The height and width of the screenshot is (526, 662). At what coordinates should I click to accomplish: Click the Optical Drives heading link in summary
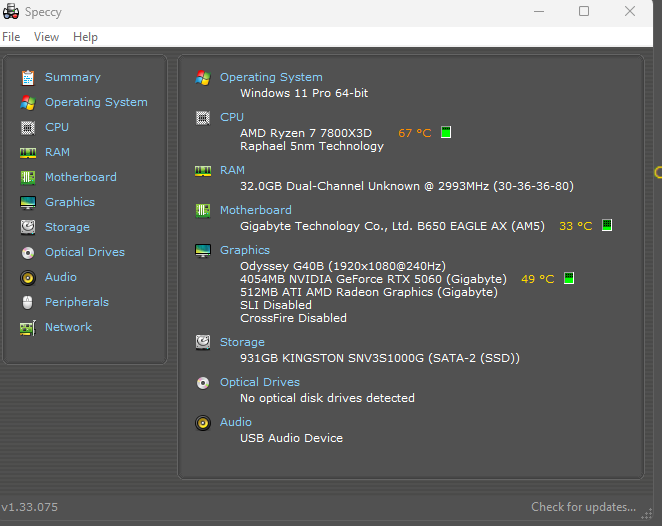tap(260, 382)
